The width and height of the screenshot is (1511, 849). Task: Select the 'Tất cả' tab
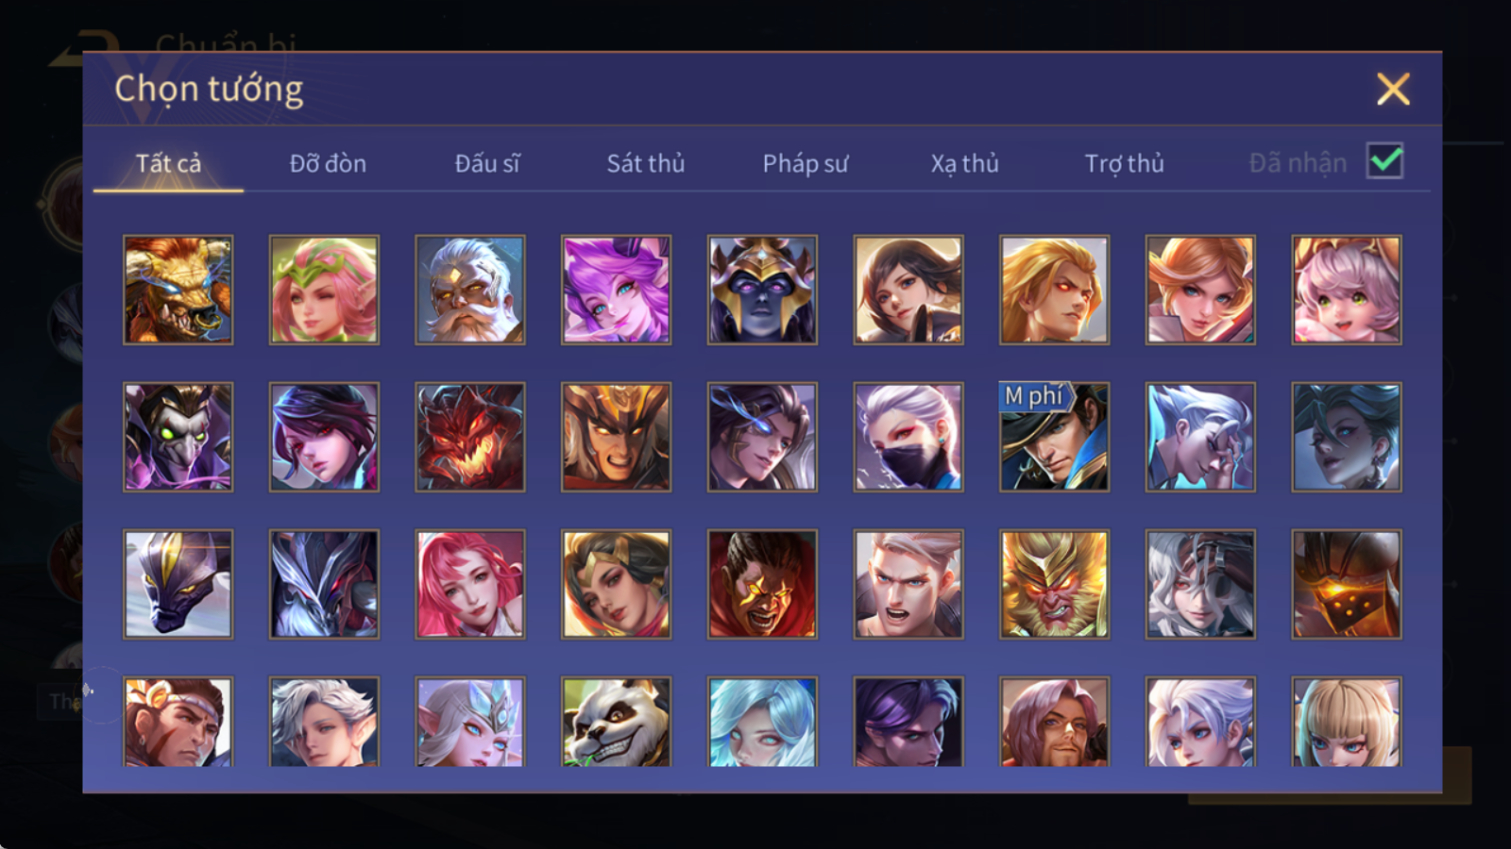pyautogui.click(x=168, y=163)
